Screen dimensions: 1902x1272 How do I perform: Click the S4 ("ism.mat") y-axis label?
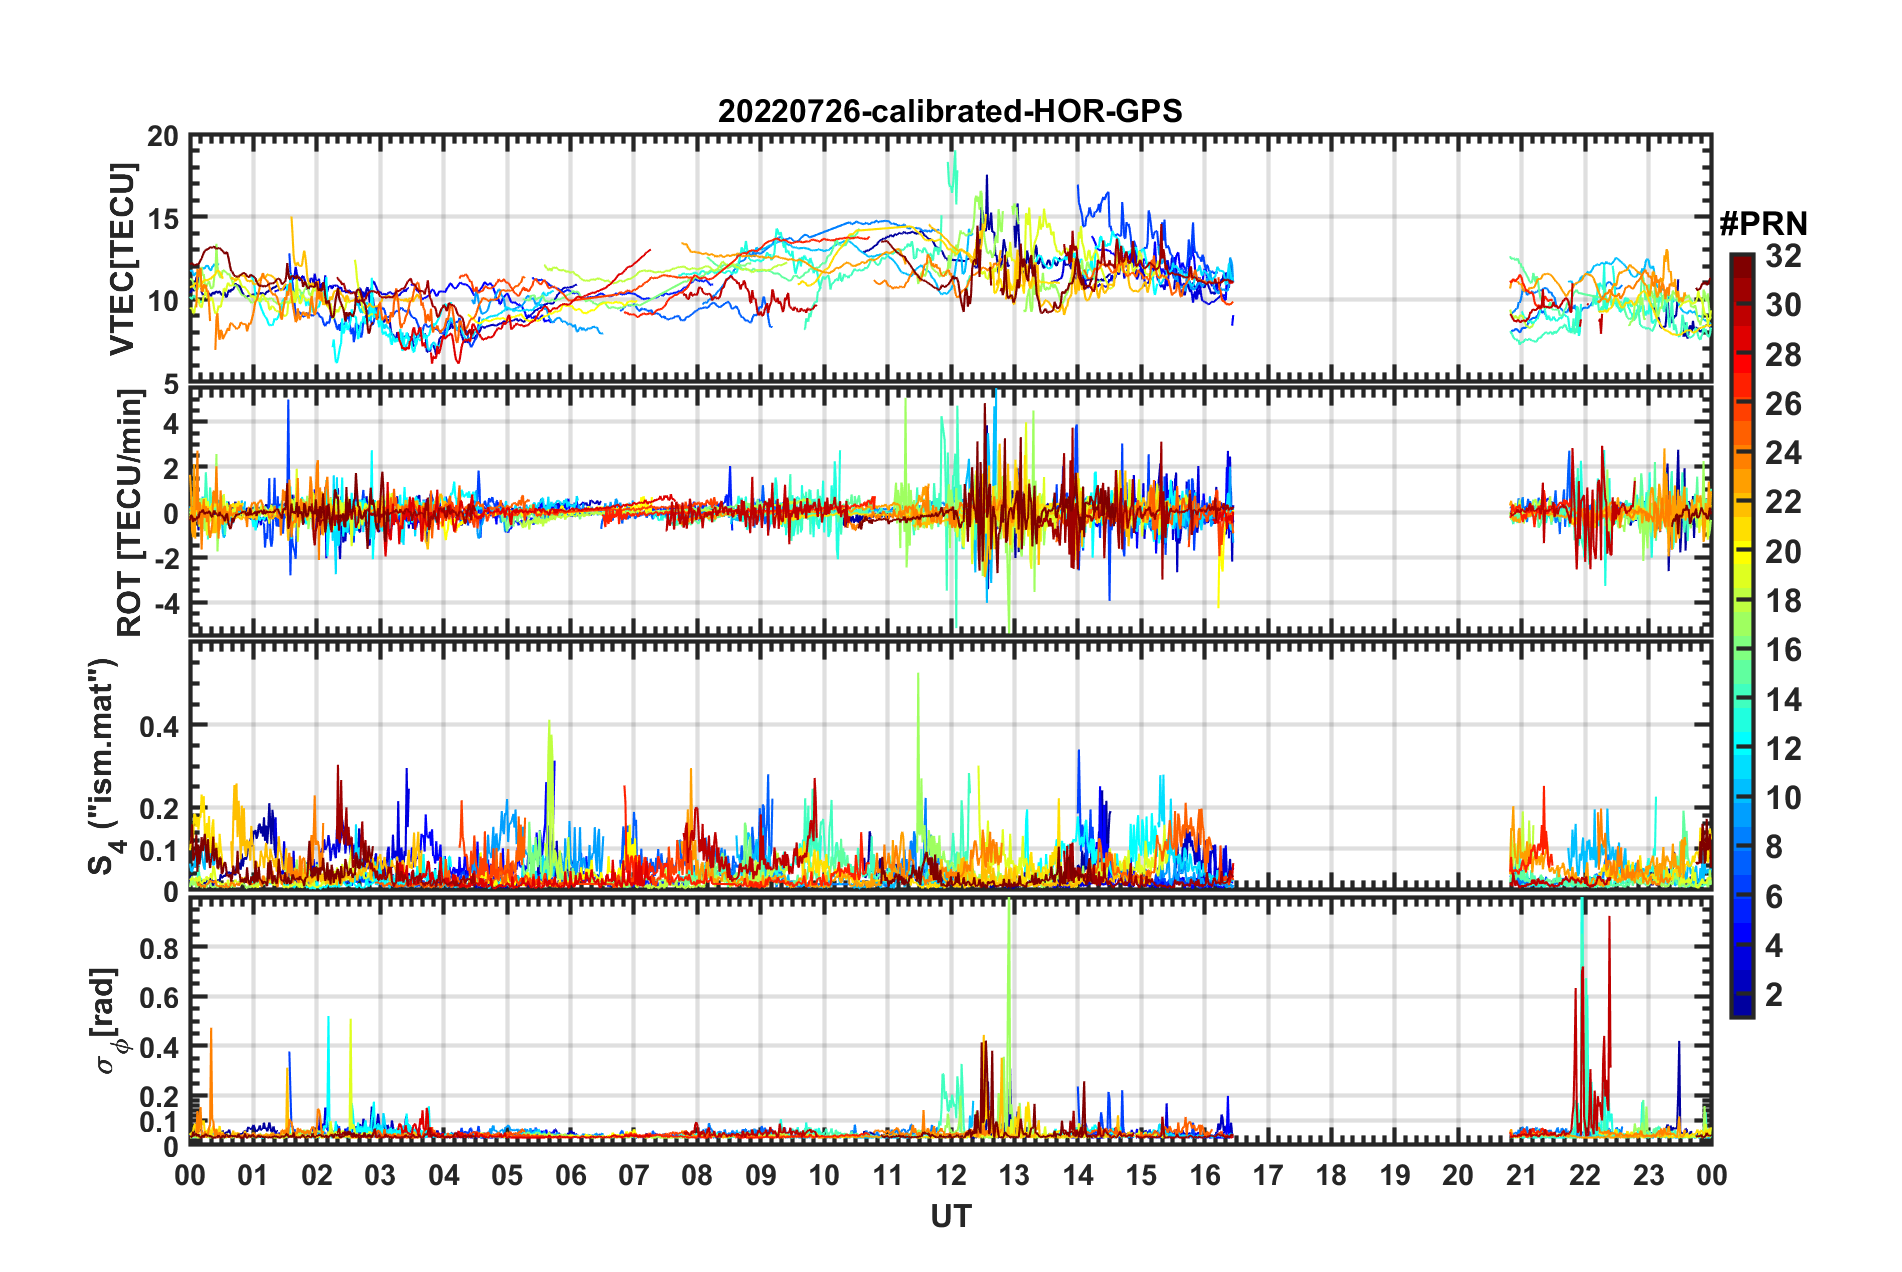click(x=103, y=766)
